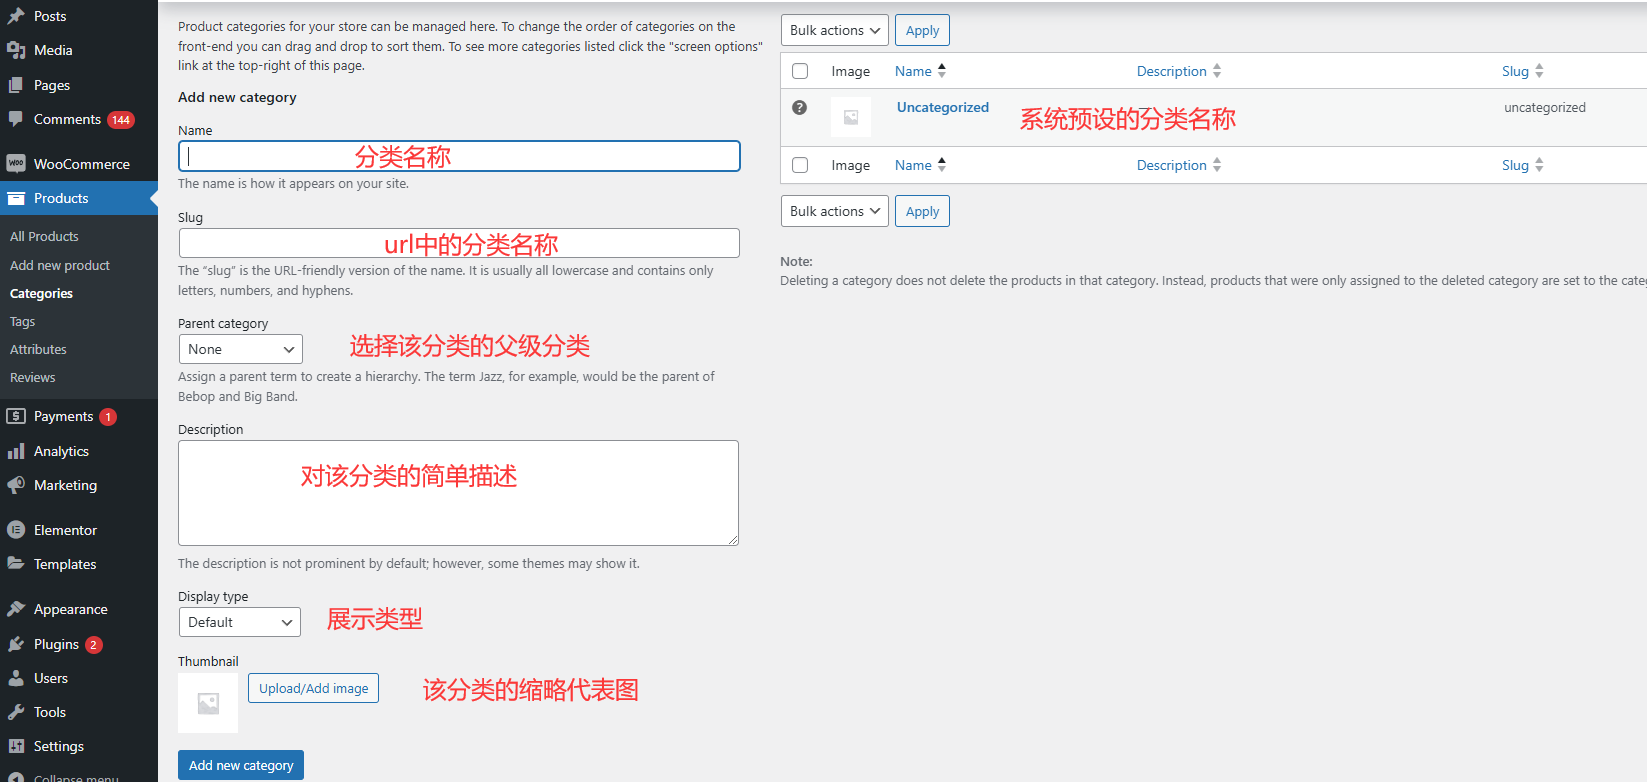Click the Analytics bar chart icon
Image resolution: width=1647 pixels, height=782 pixels.
[x=16, y=451]
